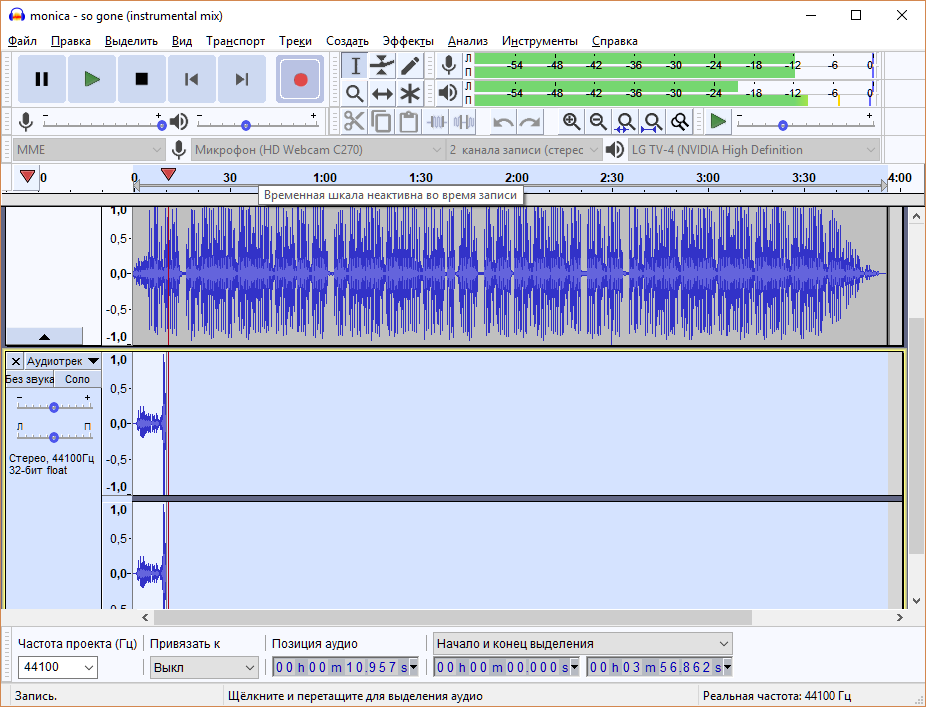Open the Транспорт menu
The image size is (926, 707).
click(x=235, y=41)
